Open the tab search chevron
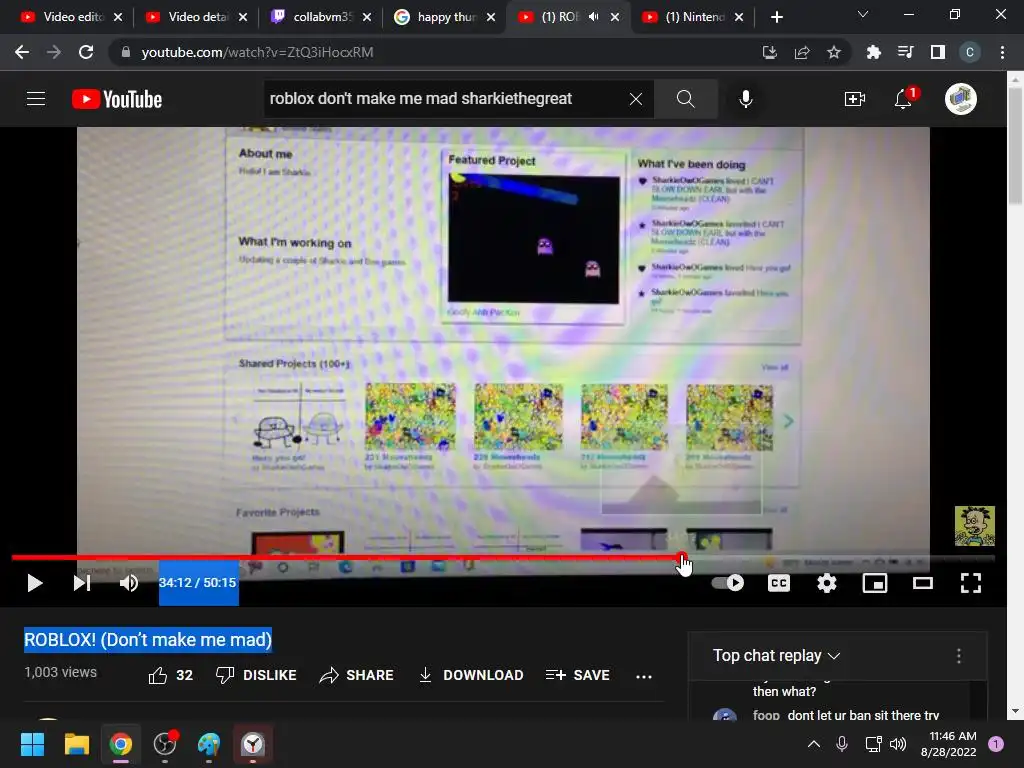1024x768 pixels. click(863, 14)
